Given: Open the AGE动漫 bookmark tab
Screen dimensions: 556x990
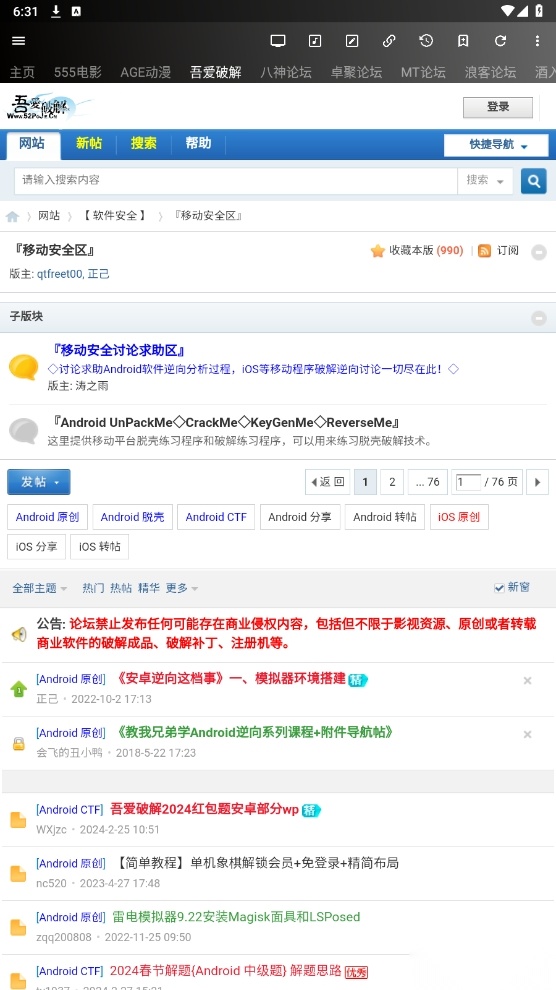Looking at the screenshot, I should click(x=146, y=72).
